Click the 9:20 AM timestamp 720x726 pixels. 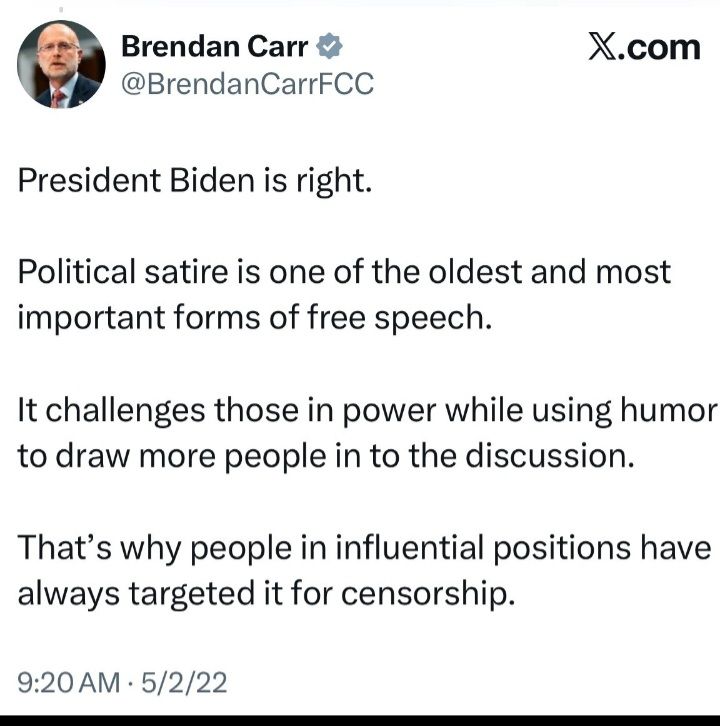69,682
